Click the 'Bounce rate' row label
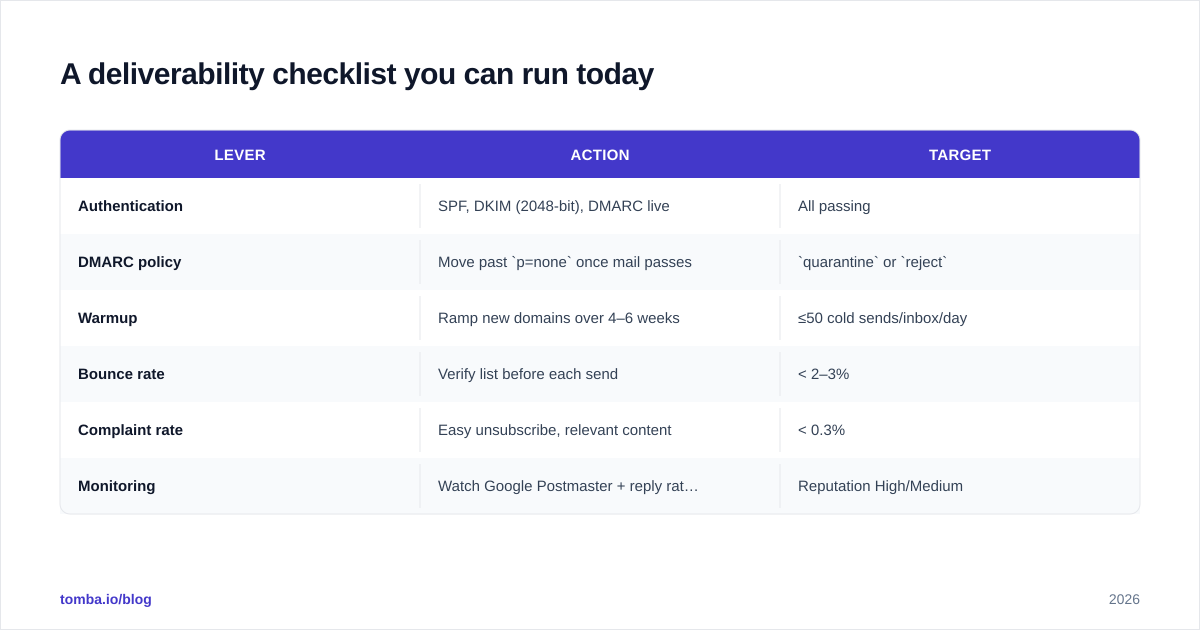This screenshot has height=630, width=1200. tap(121, 374)
